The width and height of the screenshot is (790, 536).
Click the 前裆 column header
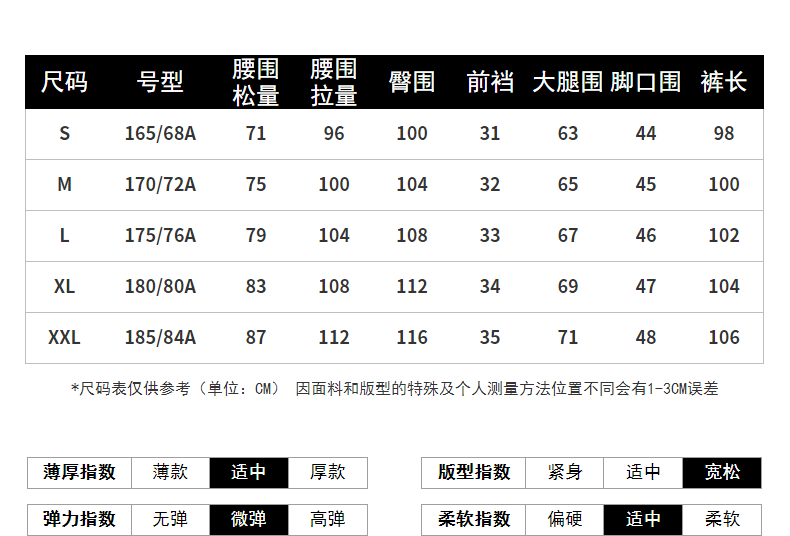point(490,82)
